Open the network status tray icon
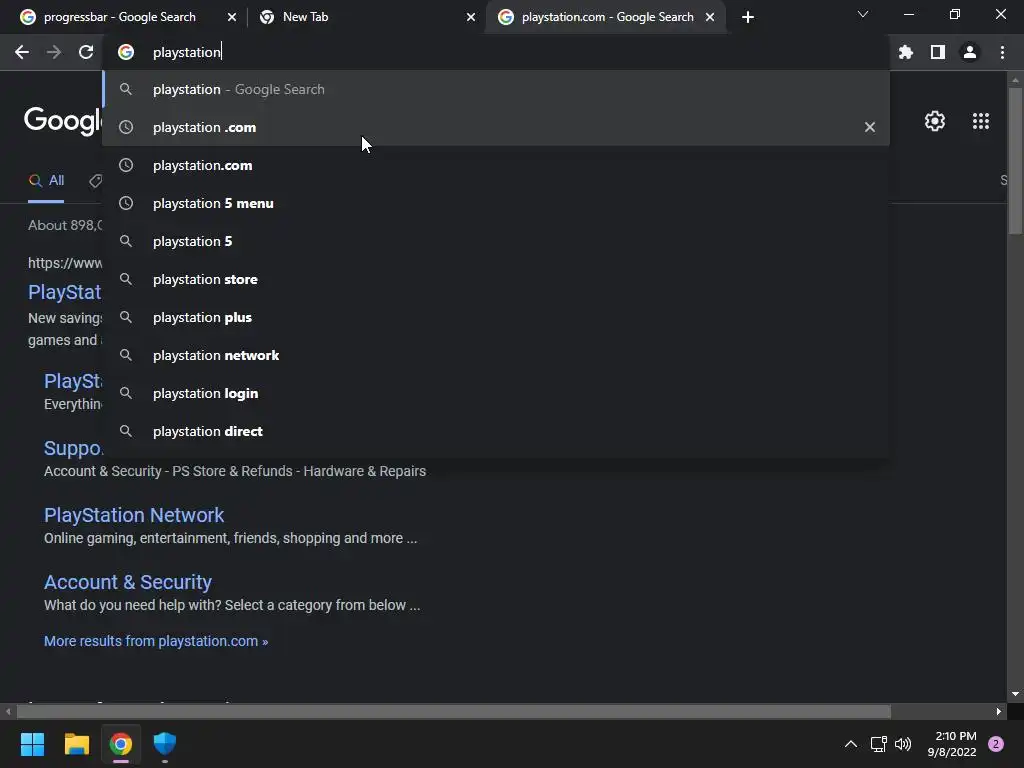This screenshot has width=1024, height=768. [x=878, y=744]
